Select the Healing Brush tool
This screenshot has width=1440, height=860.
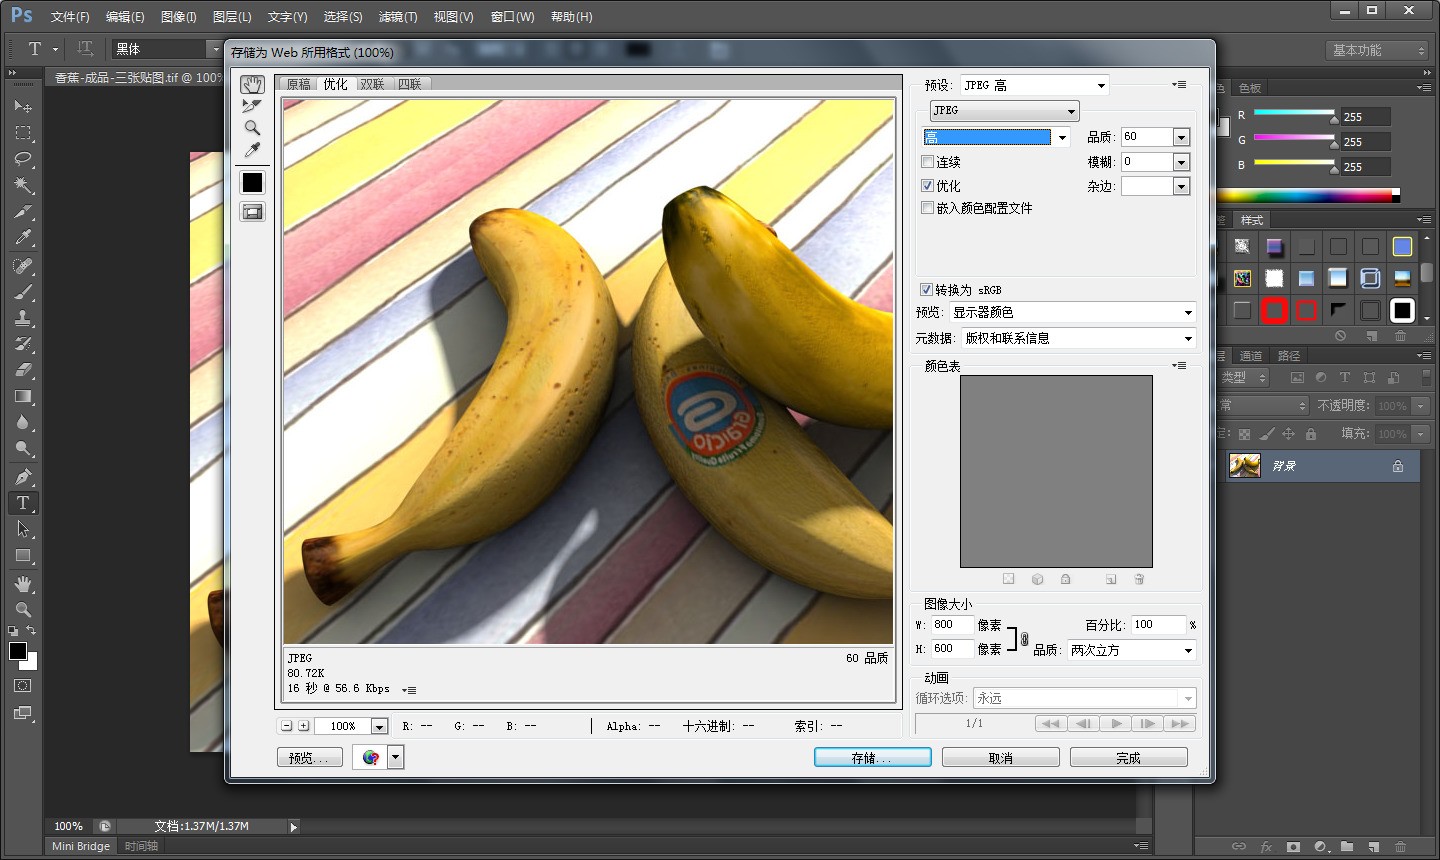(23, 265)
